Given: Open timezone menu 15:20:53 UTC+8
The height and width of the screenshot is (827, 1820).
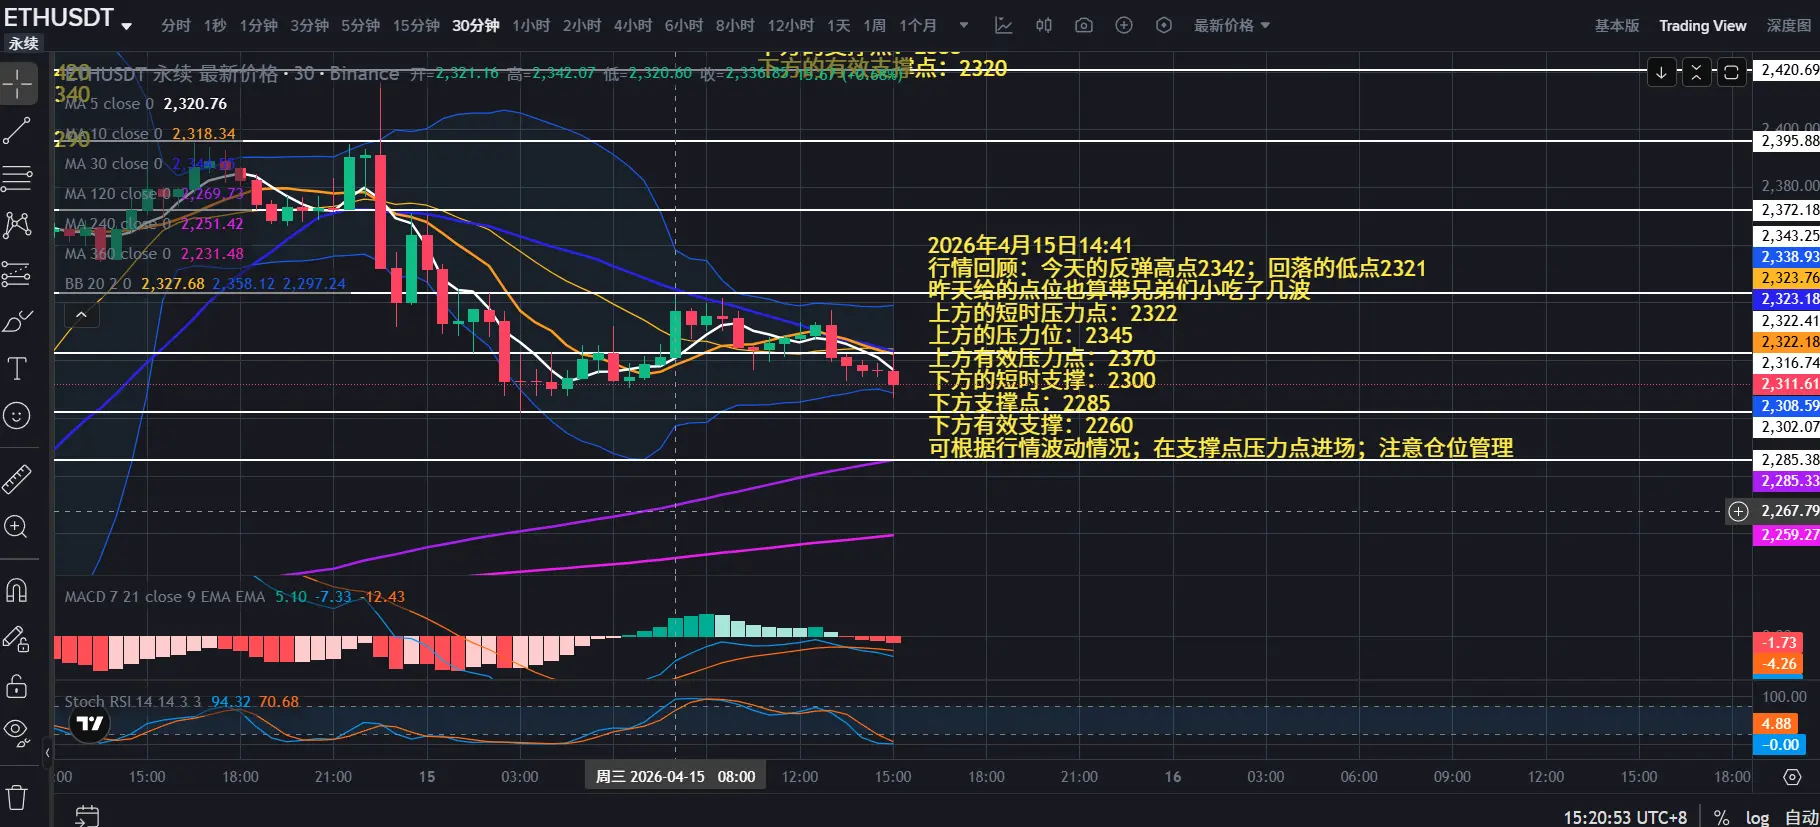Looking at the screenshot, I should coord(1625,817).
